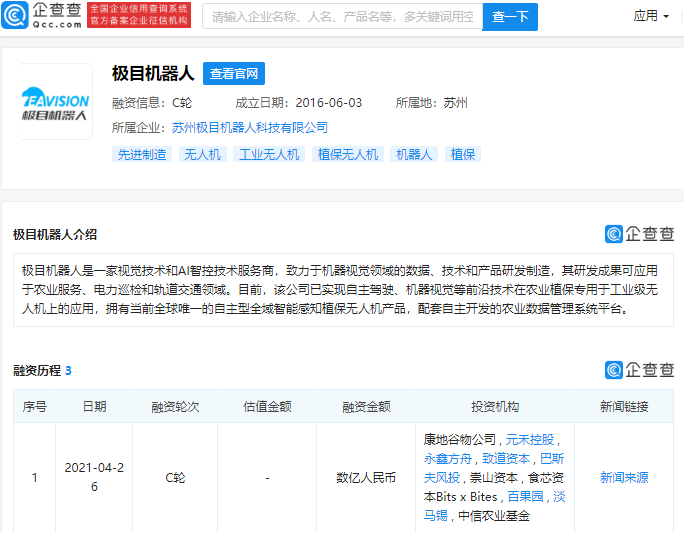Click the 序号 column header

tap(34, 407)
